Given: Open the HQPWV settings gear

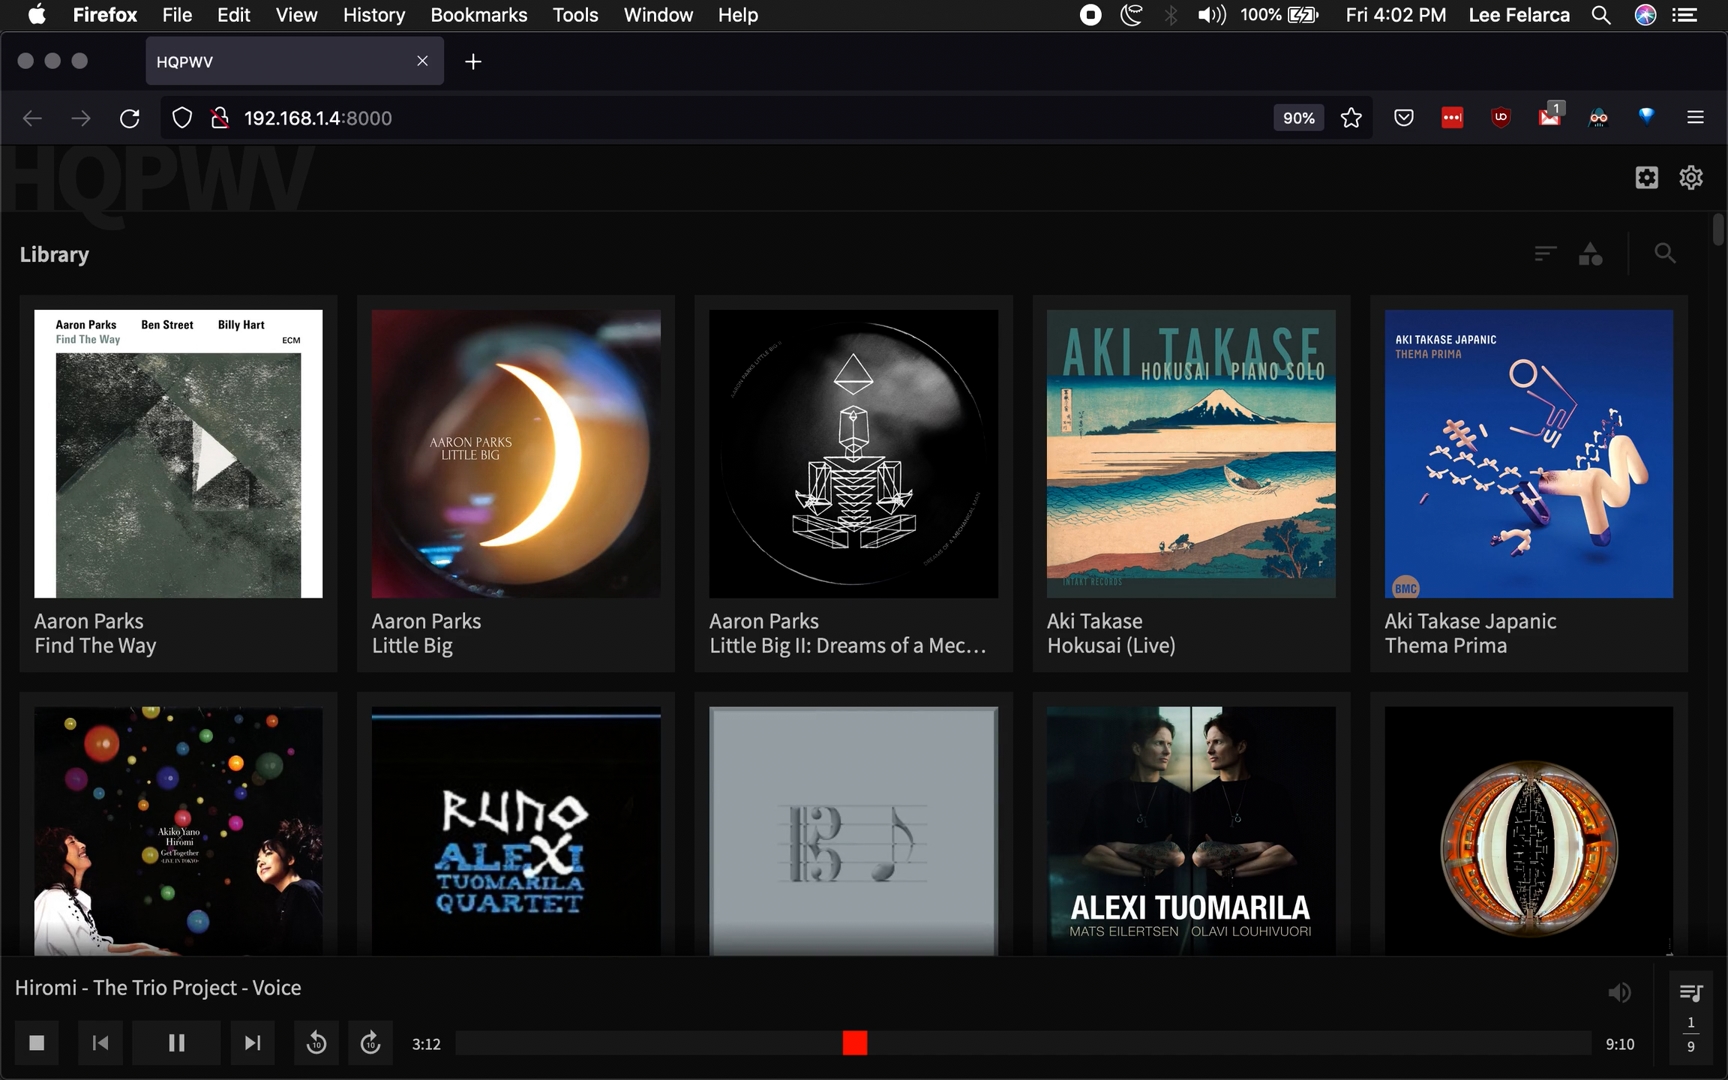Looking at the screenshot, I should (1691, 178).
